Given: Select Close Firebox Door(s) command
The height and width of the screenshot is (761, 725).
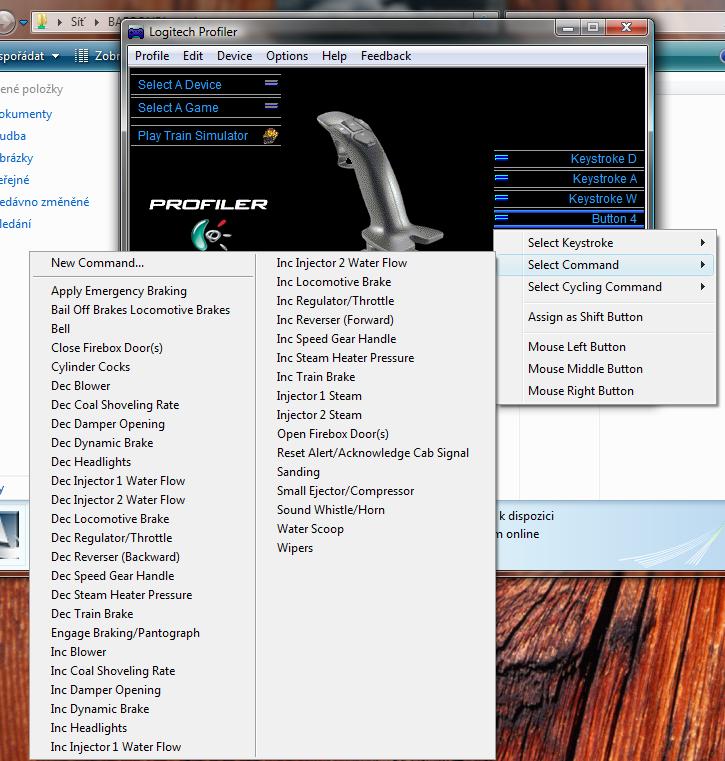Looking at the screenshot, I should (107, 348).
